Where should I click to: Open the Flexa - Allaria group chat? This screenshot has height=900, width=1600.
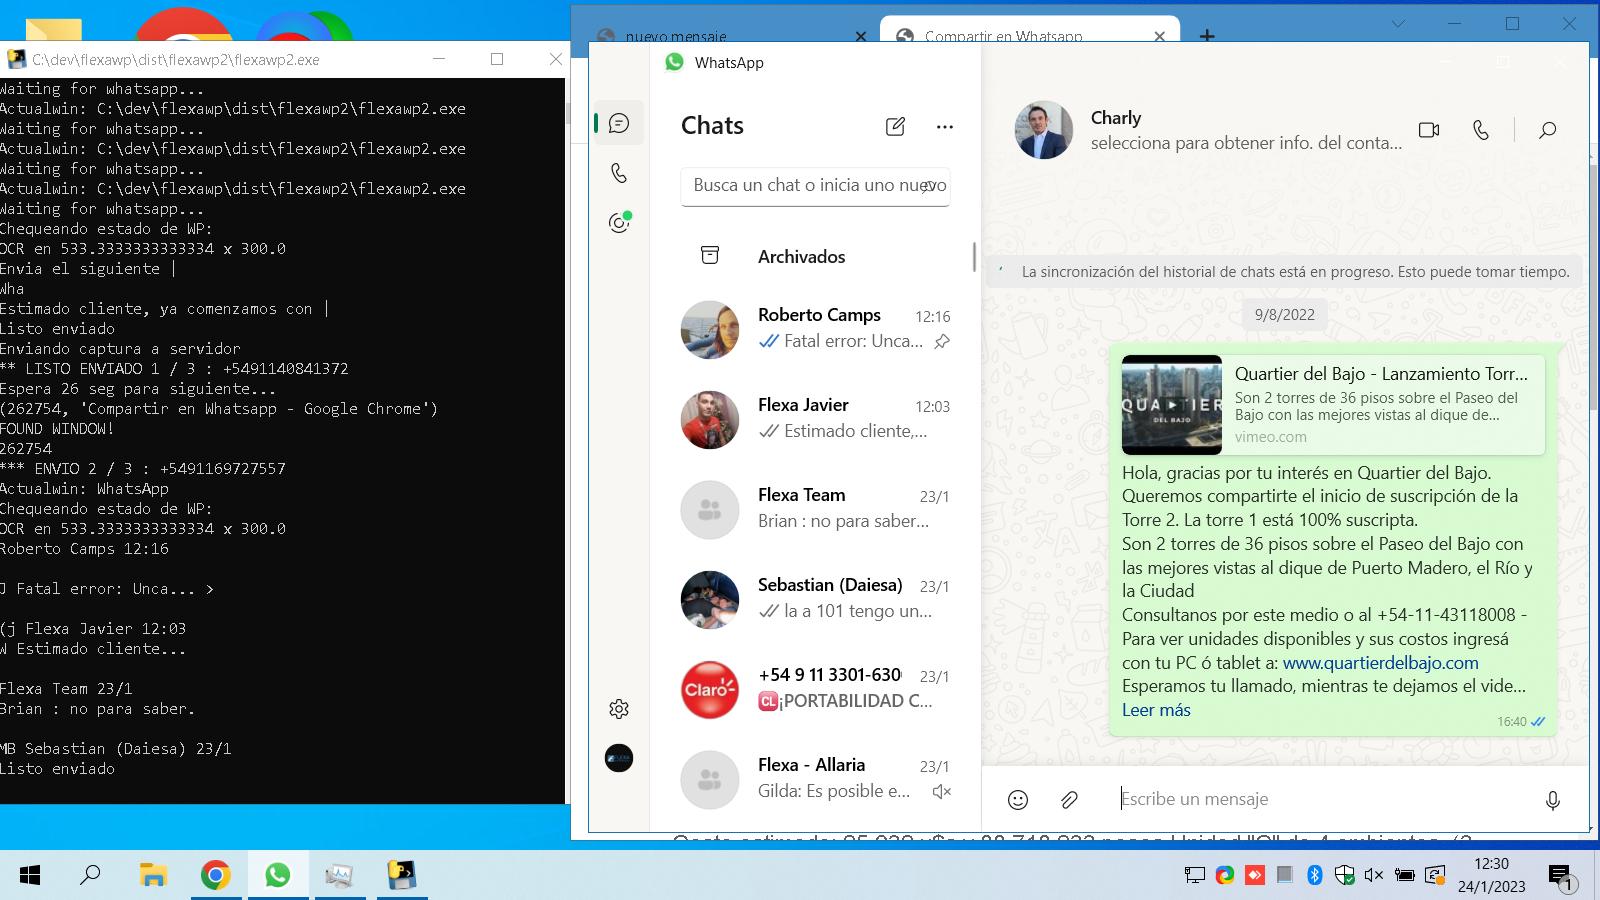pos(815,779)
